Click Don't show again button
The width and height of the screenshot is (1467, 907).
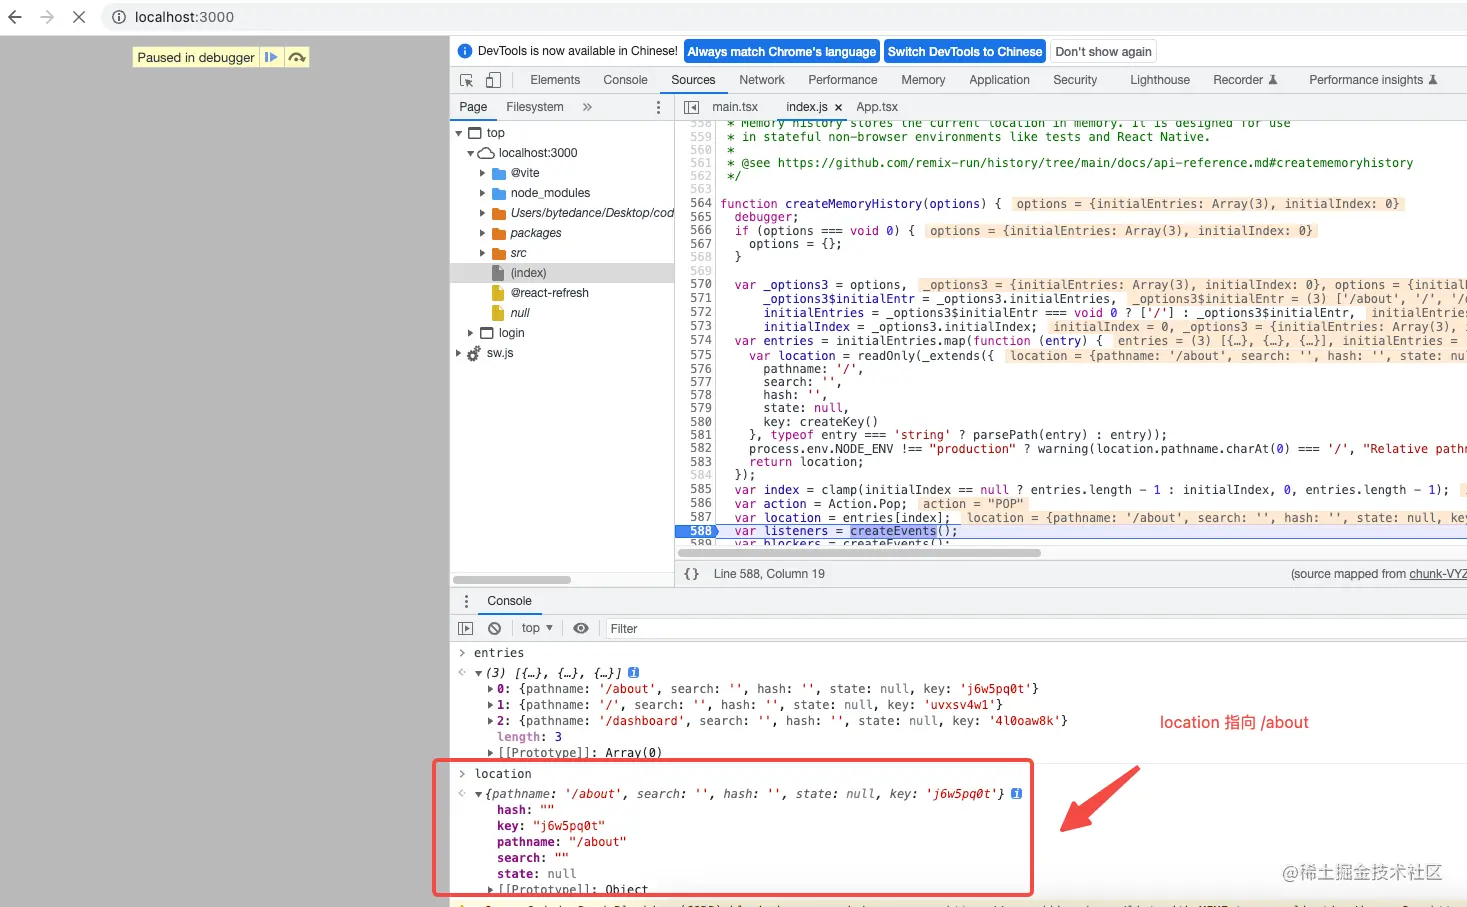(1103, 52)
